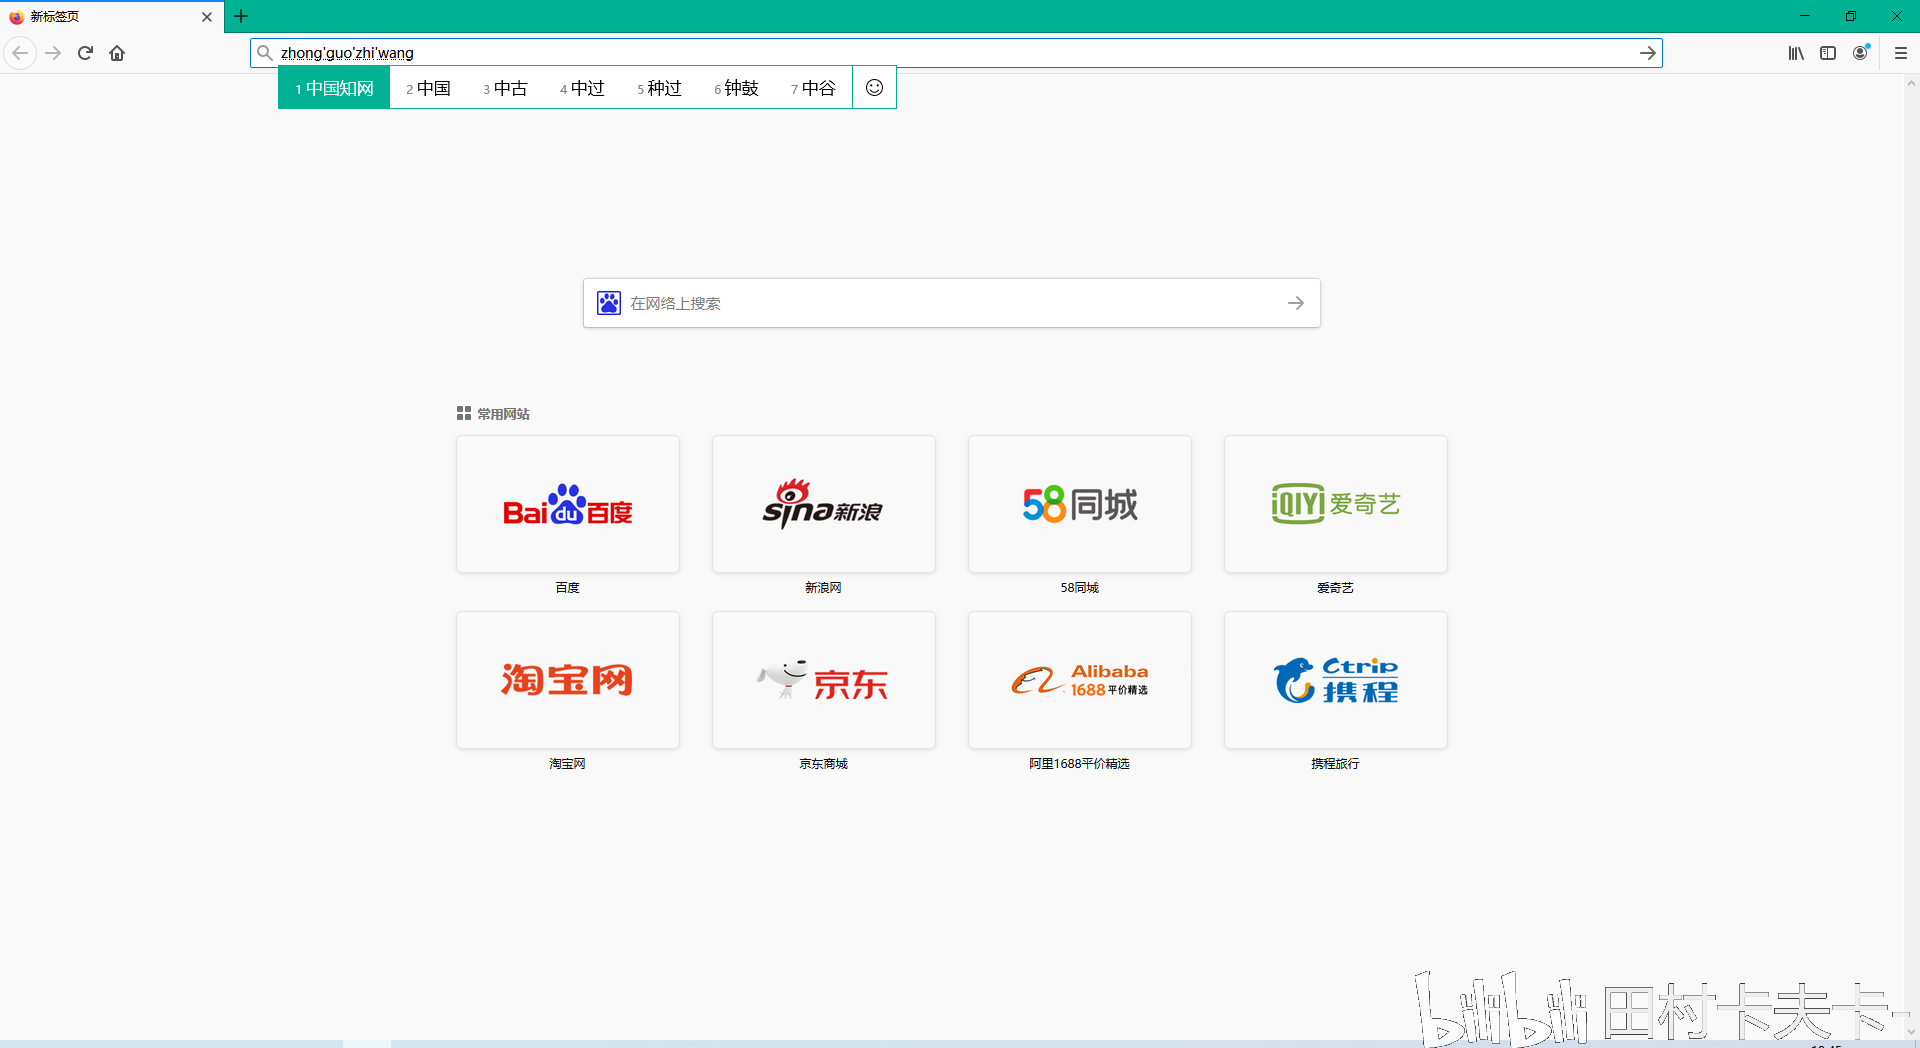Click the 阿里1688平价精选 label link
The image size is (1920, 1048).
point(1080,764)
